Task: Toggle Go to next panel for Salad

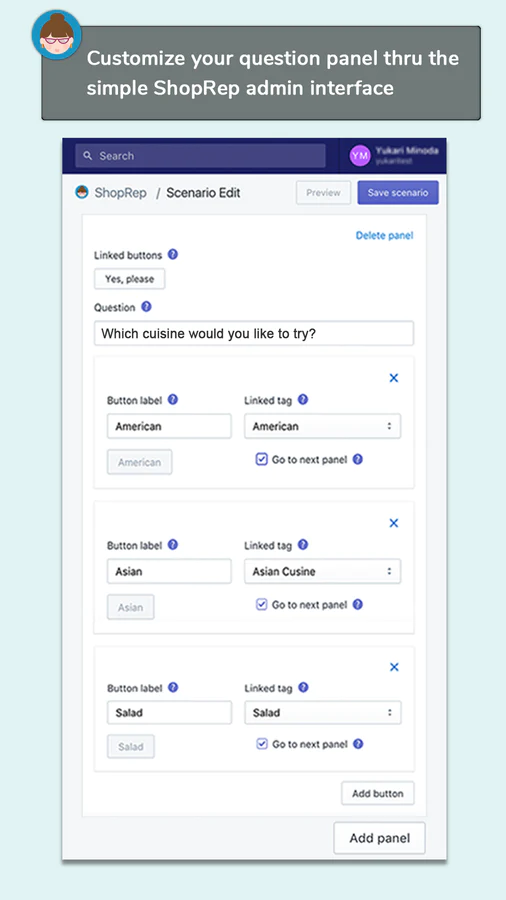Action: point(262,744)
